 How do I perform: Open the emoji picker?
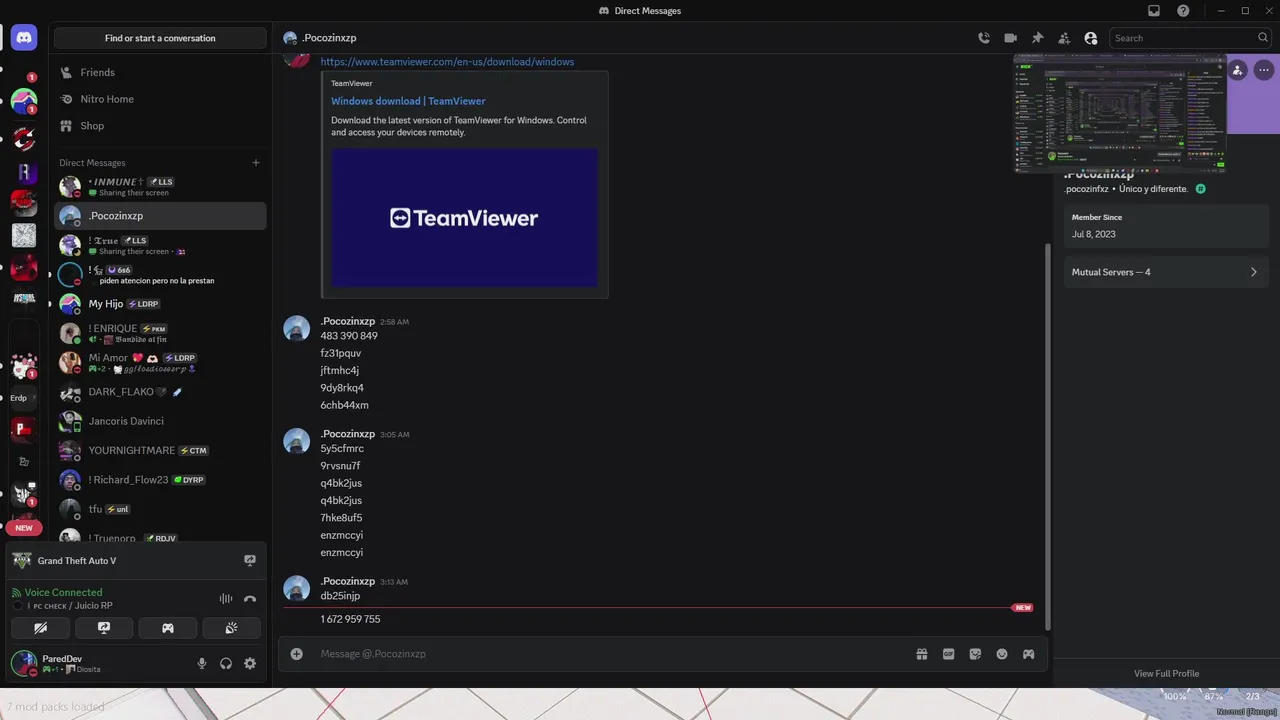click(1002, 654)
